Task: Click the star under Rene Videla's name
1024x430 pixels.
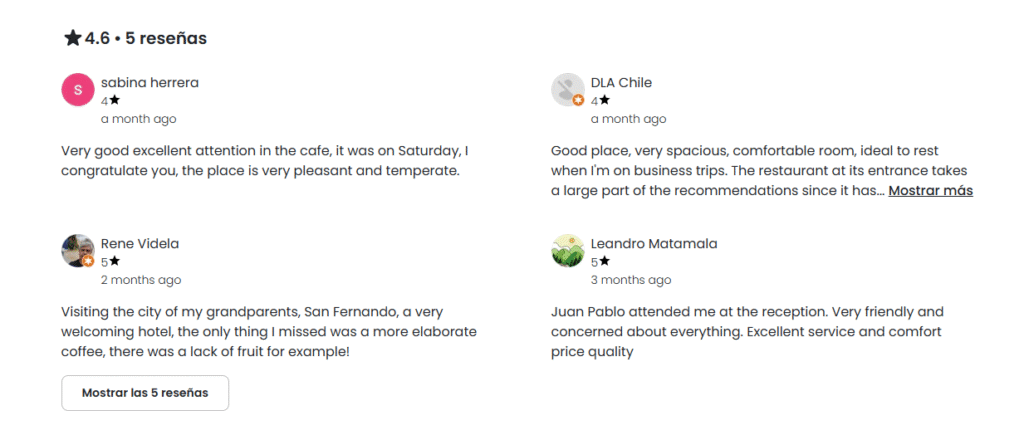Action: 115,262
